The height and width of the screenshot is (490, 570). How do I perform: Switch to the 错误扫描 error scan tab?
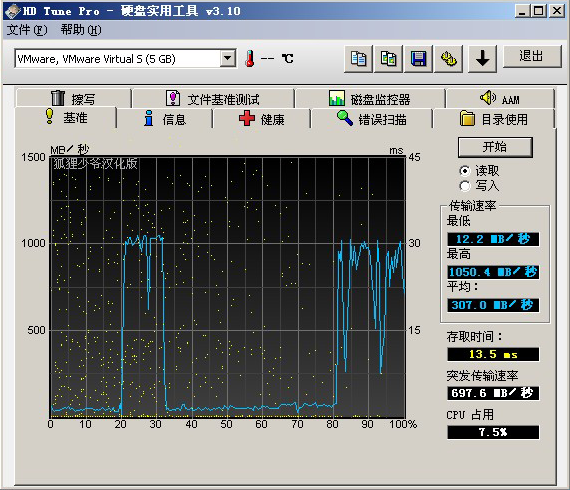tap(371, 119)
